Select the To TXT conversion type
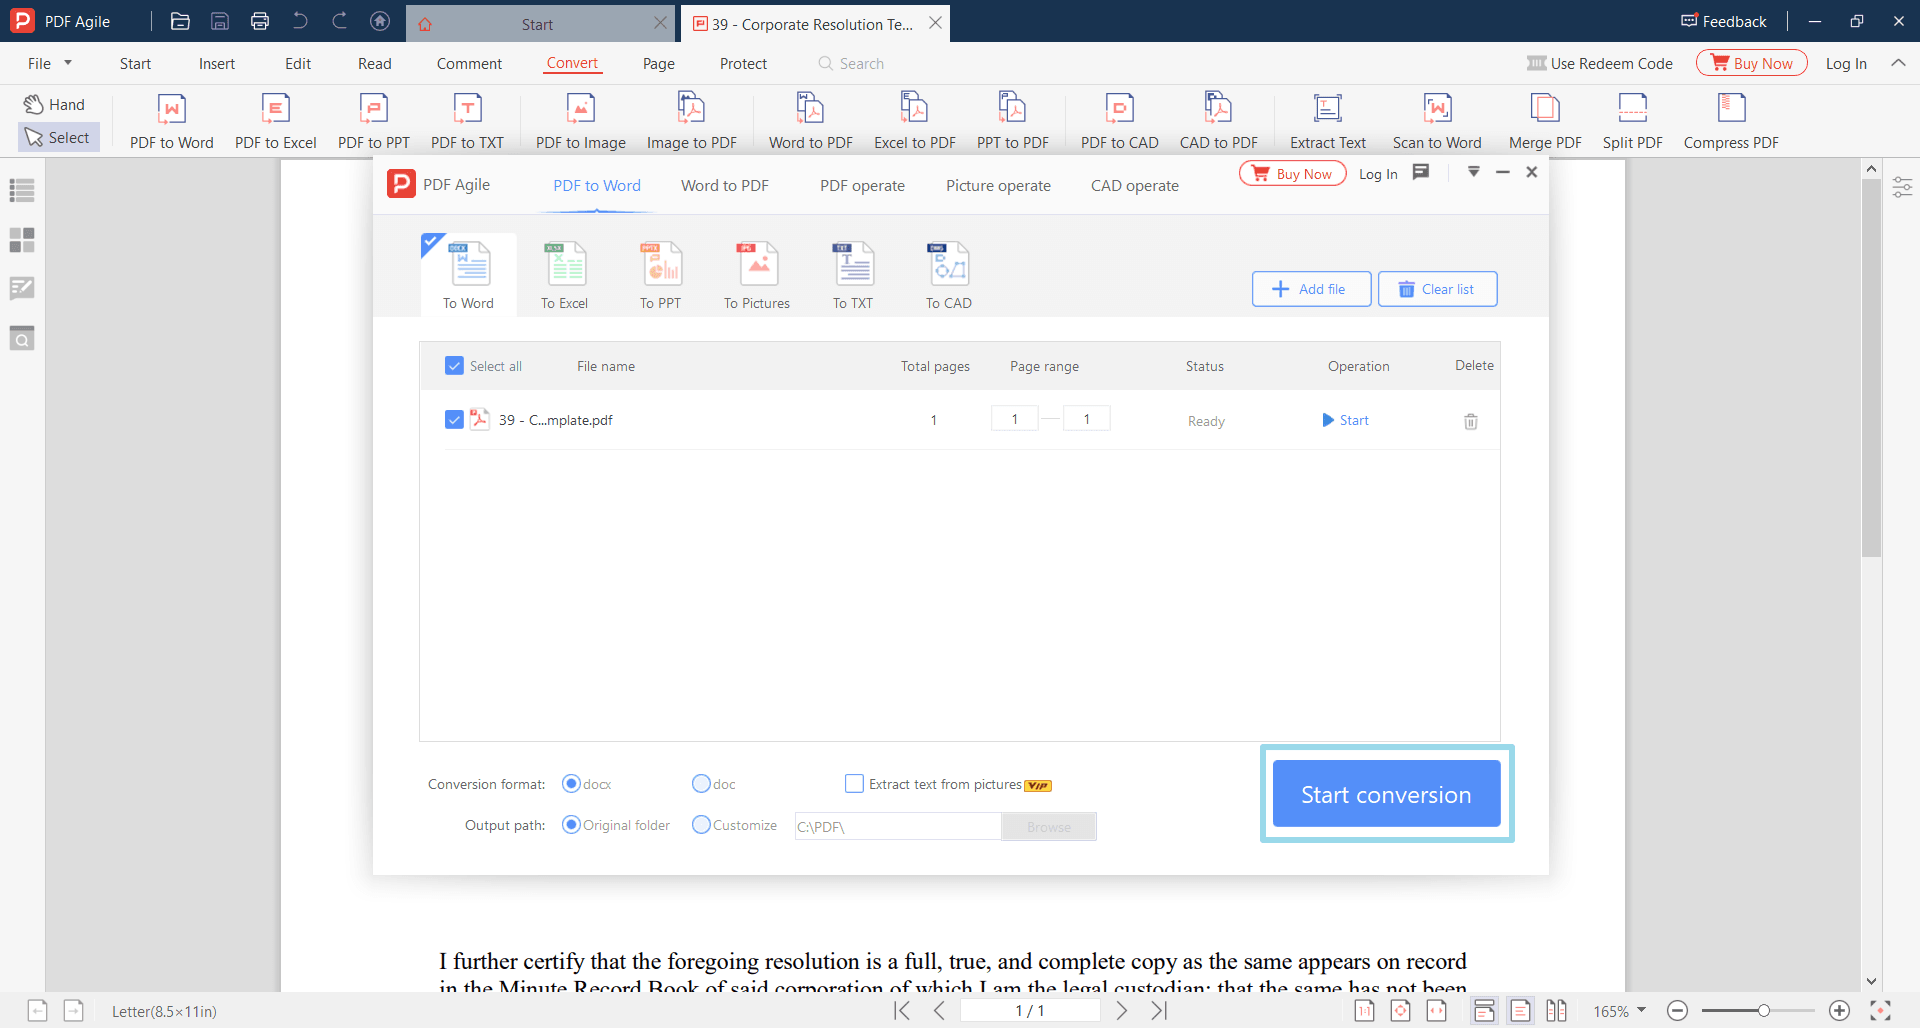Viewport: 1920px width, 1028px height. click(853, 276)
